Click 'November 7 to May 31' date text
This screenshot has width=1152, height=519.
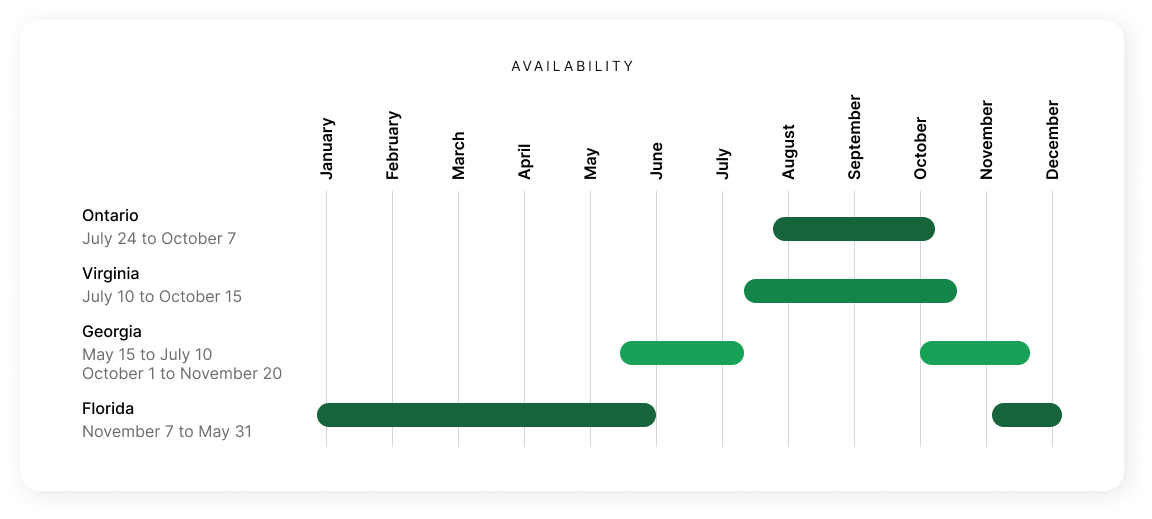pyautogui.click(x=167, y=432)
